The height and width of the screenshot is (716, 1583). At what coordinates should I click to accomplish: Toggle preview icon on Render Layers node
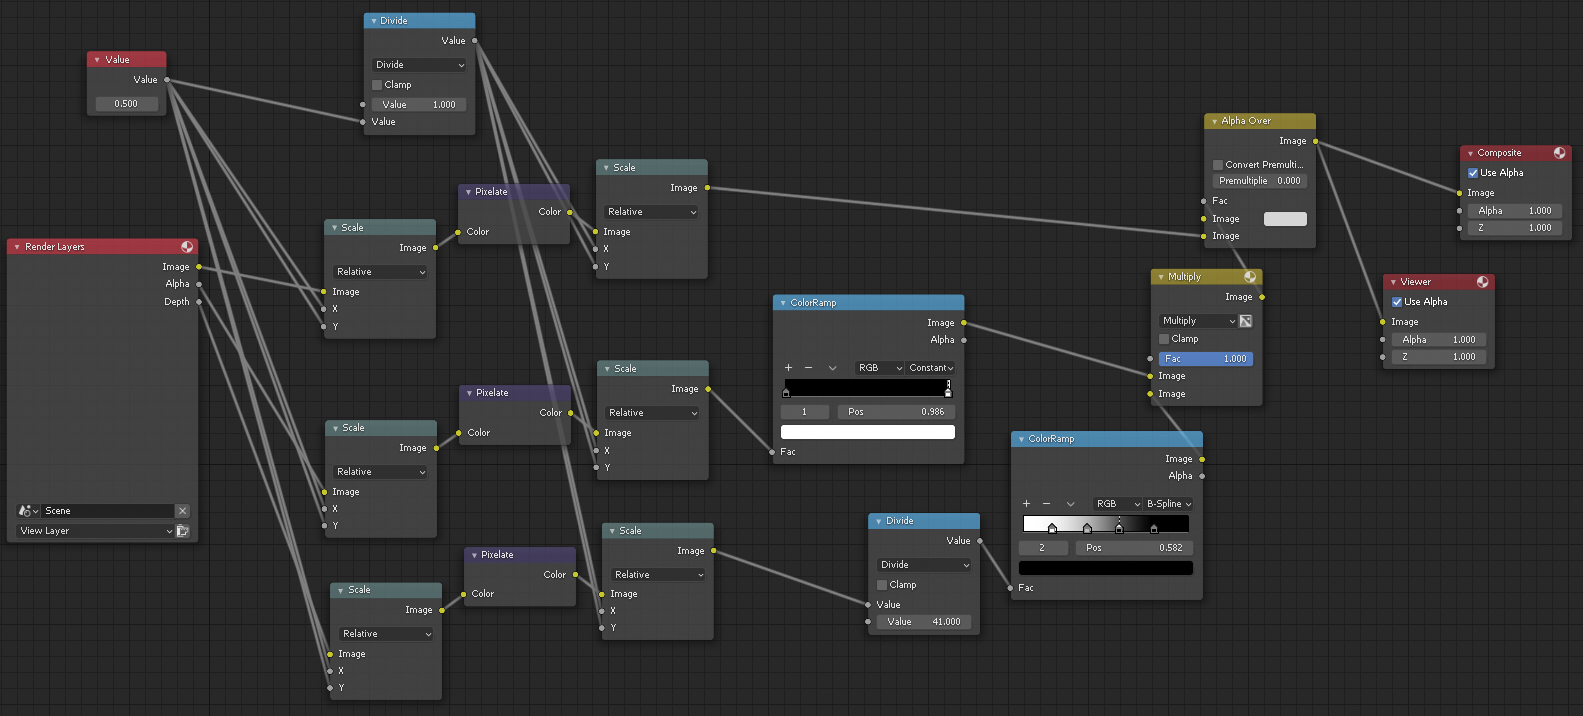187,247
